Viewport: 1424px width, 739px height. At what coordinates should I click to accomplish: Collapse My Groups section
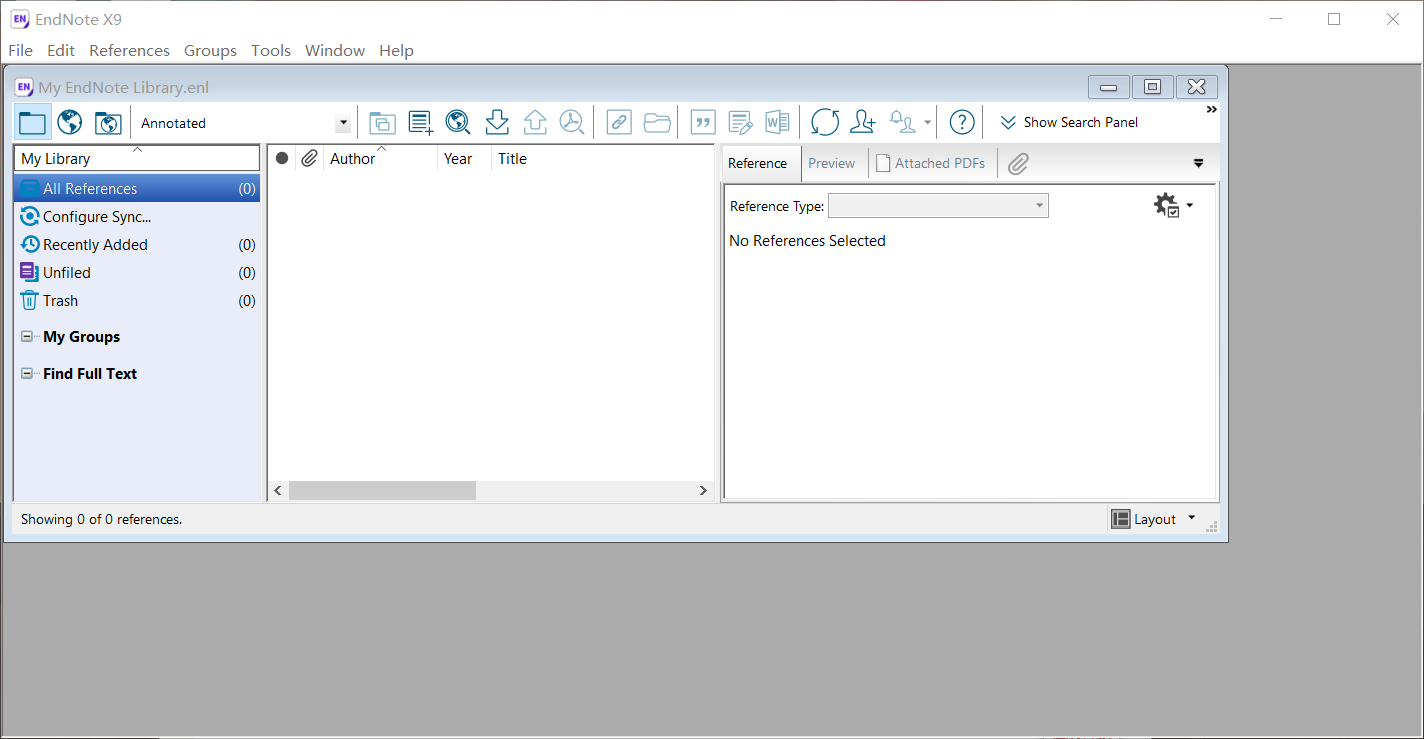(x=27, y=337)
